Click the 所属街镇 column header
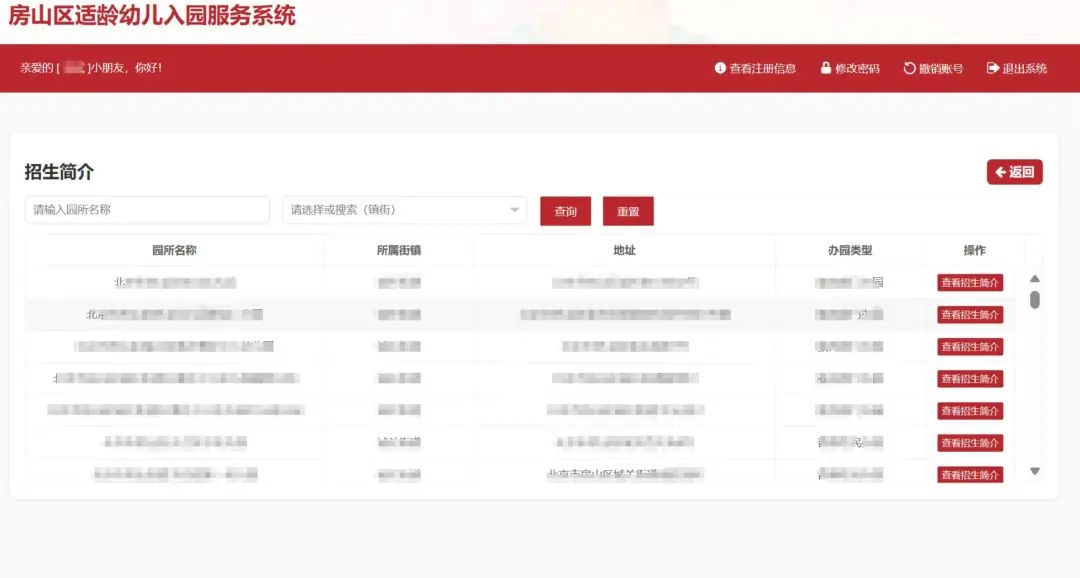The image size is (1080, 578). [x=399, y=250]
